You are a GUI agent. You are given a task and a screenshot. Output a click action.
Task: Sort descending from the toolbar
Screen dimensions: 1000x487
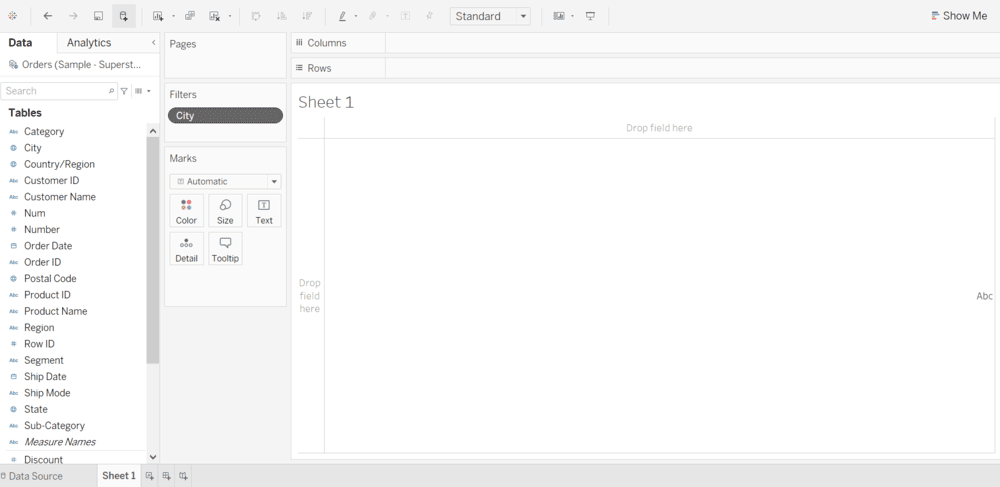tap(307, 16)
